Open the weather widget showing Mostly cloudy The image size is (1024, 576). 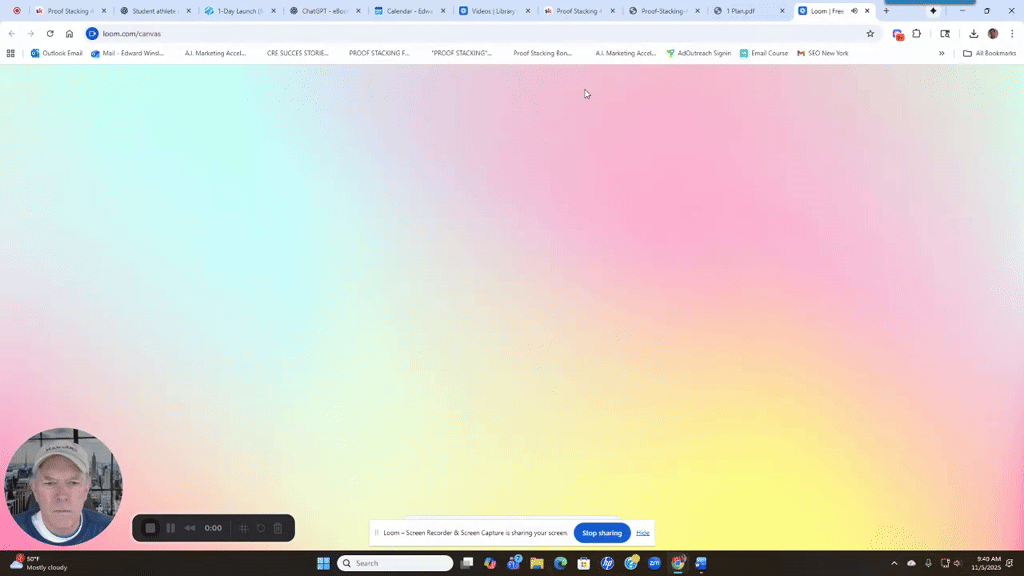(x=39, y=563)
